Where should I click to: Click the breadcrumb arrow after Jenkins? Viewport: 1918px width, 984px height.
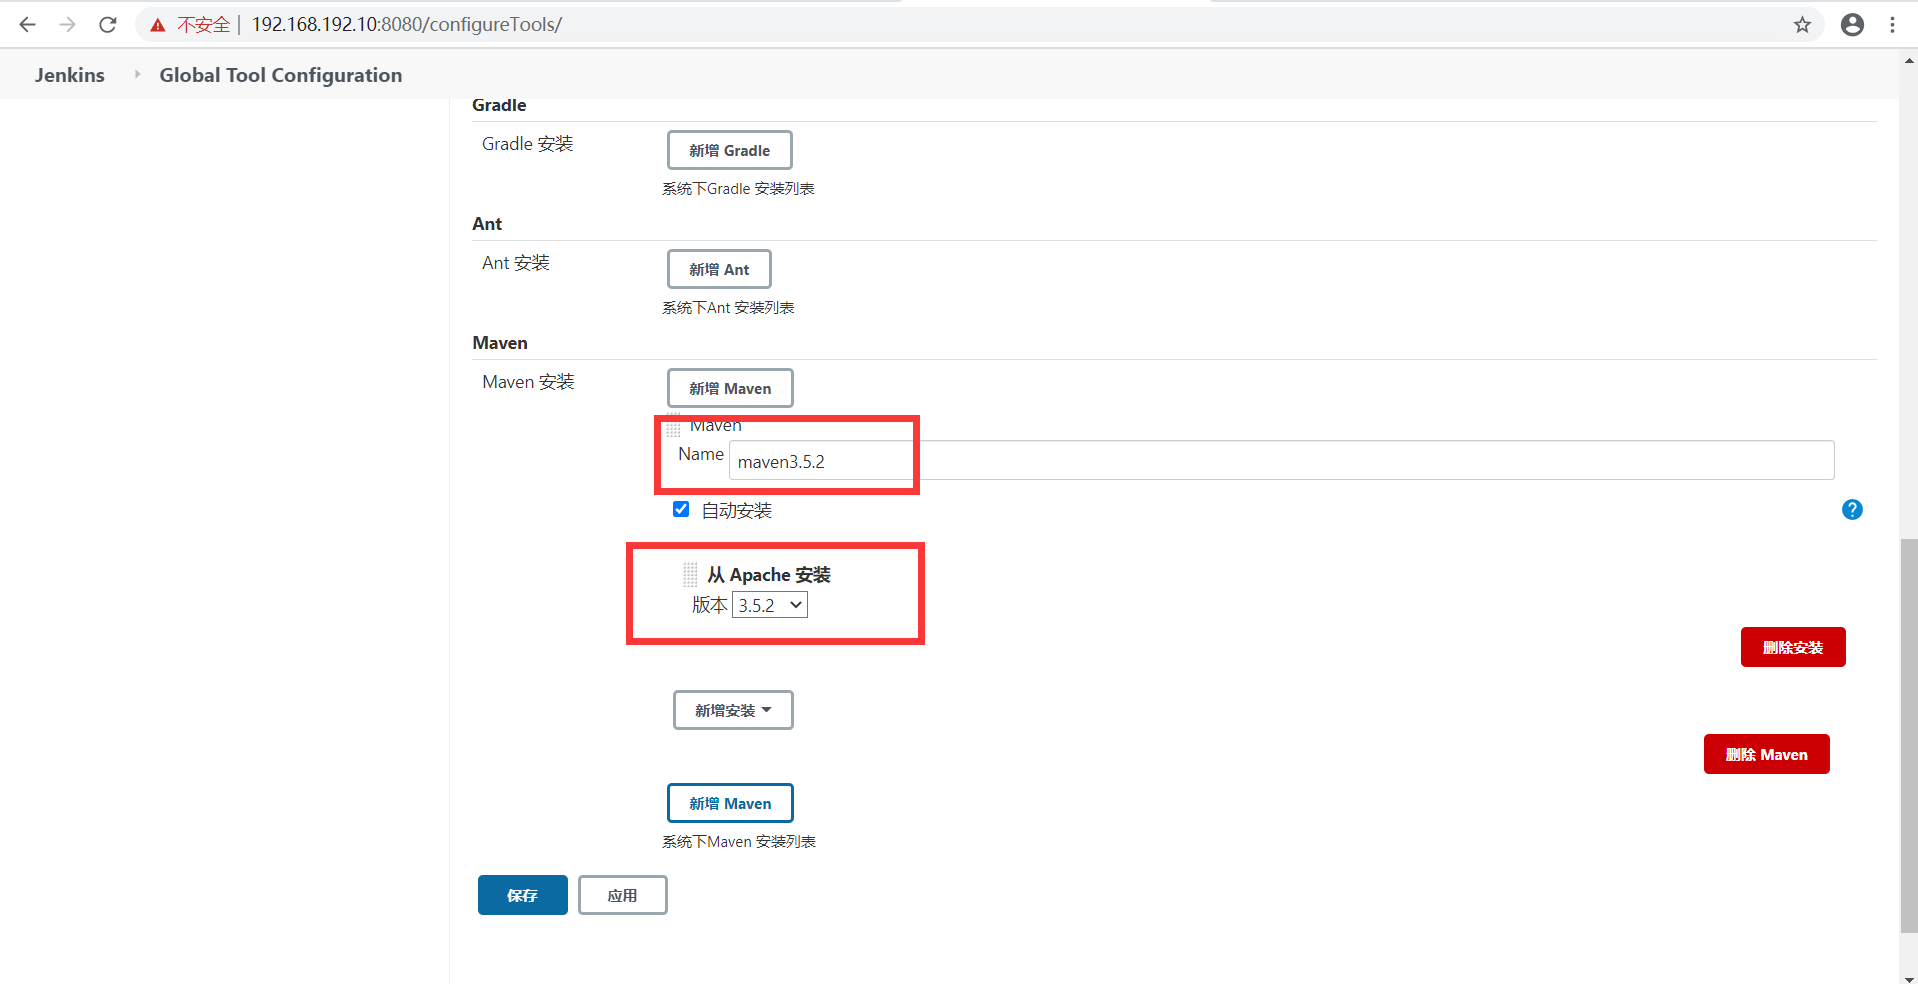pyautogui.click(x=137, y=74)
